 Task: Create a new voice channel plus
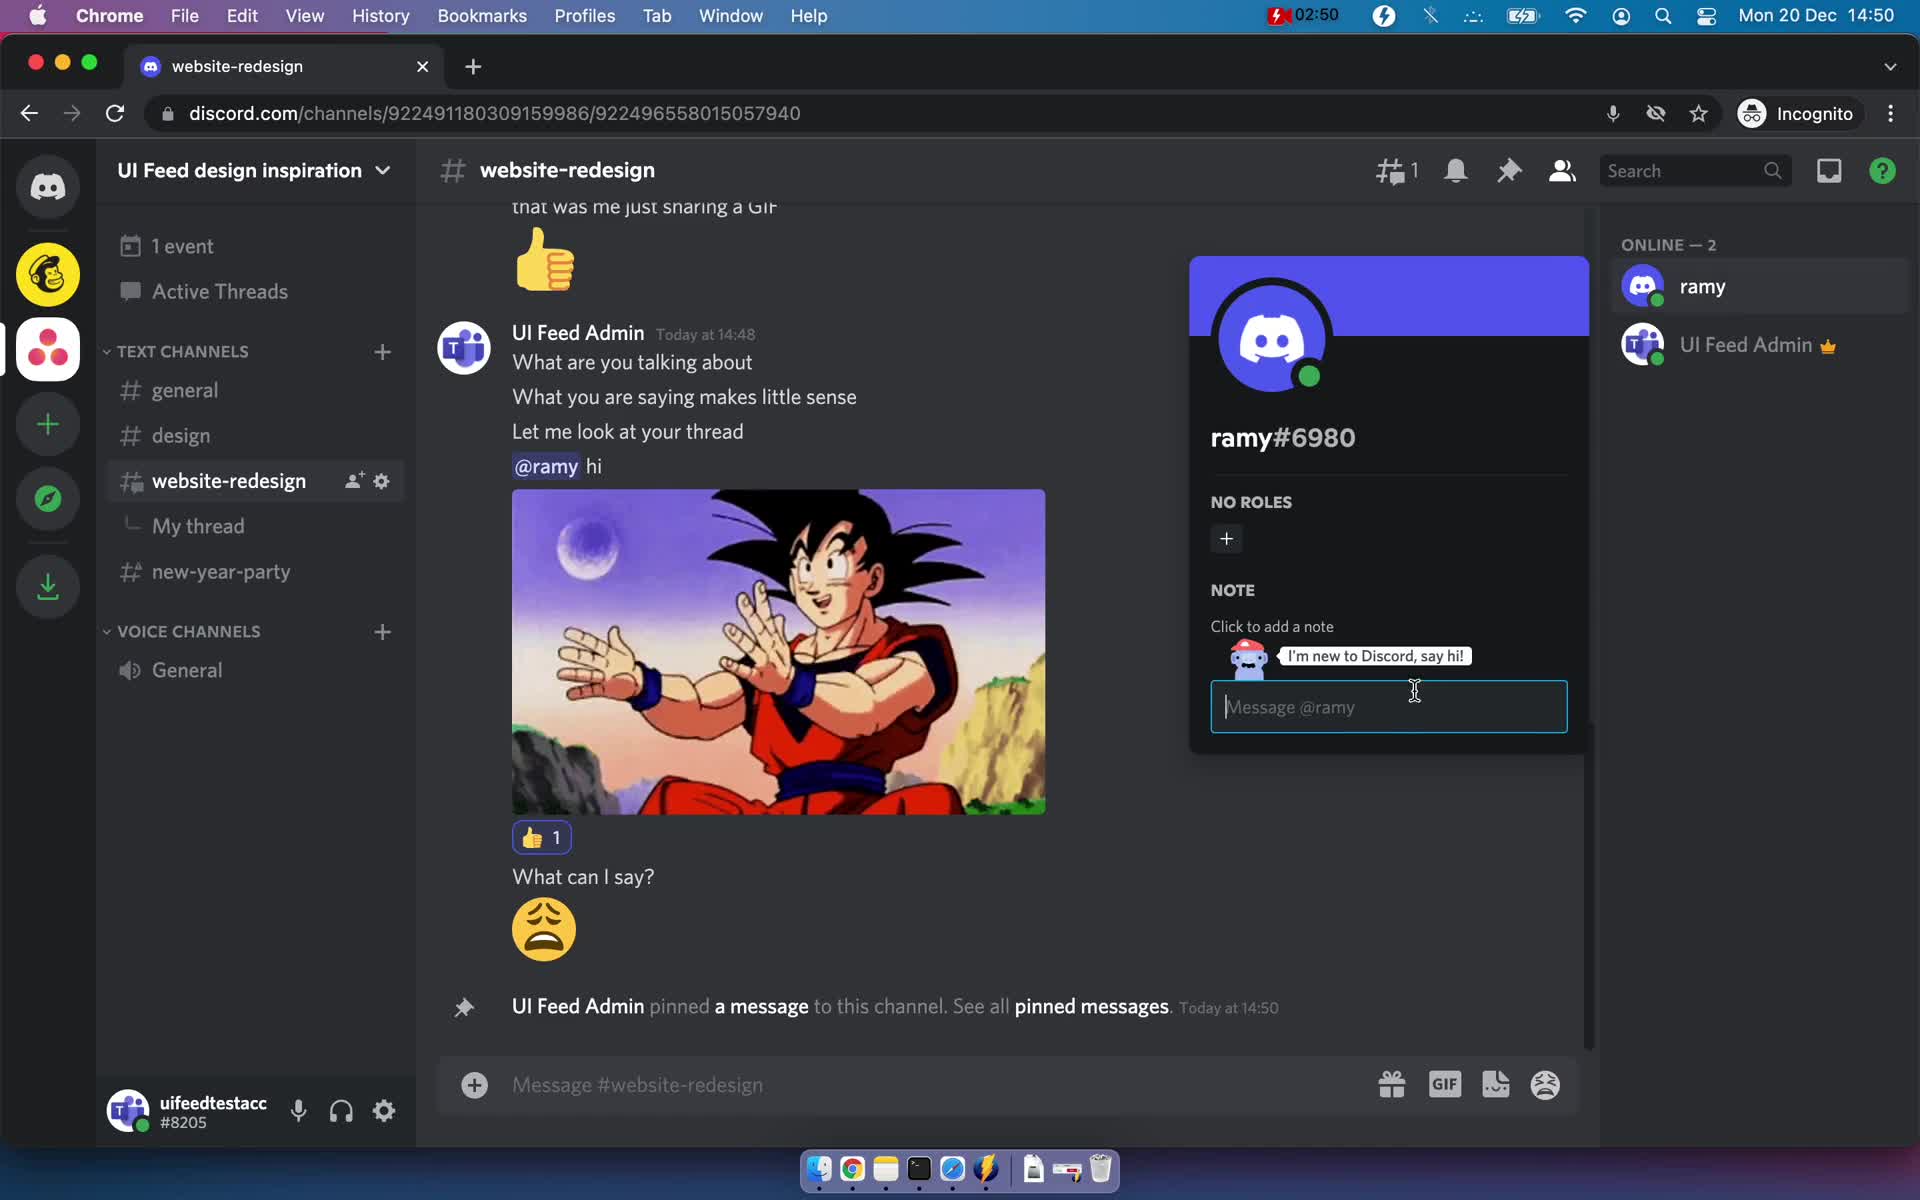382,632
